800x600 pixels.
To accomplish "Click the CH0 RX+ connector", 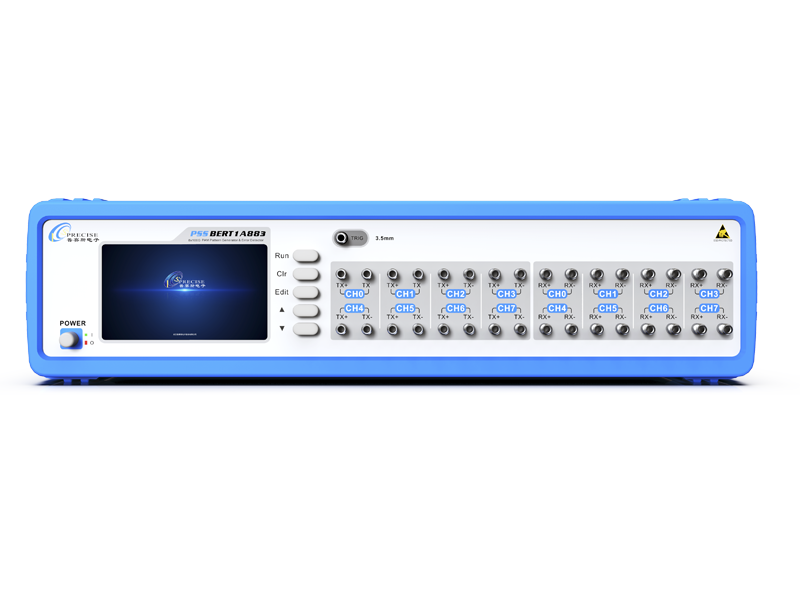I will click(545, 274).
